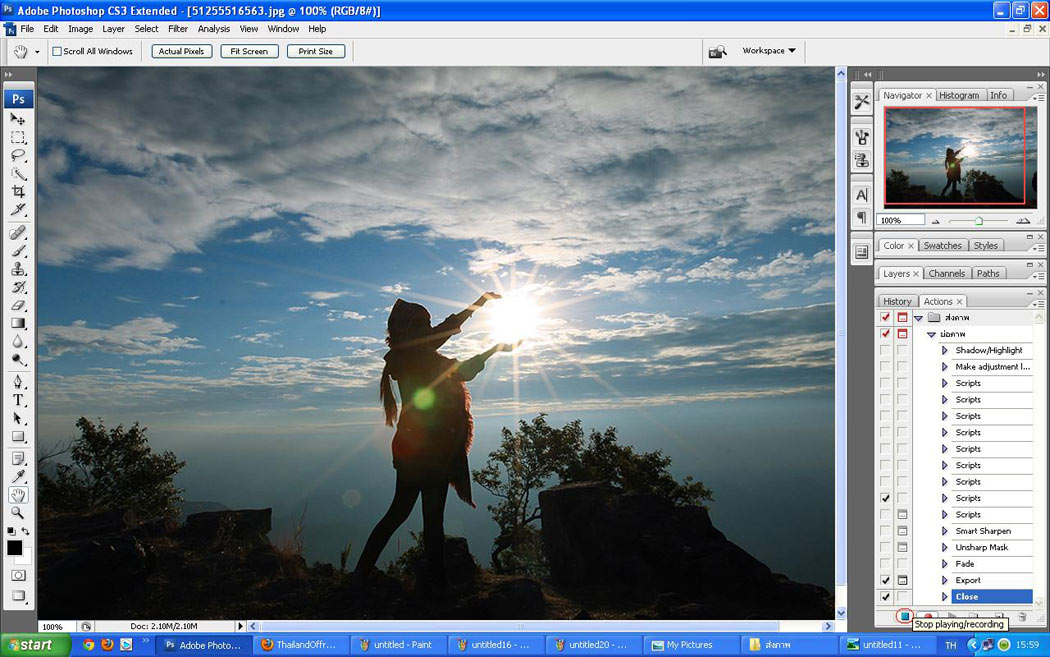This screenshot has width=1050, height=657.
Task: Click the foreground color swatch
Action: tap(15, 548)
